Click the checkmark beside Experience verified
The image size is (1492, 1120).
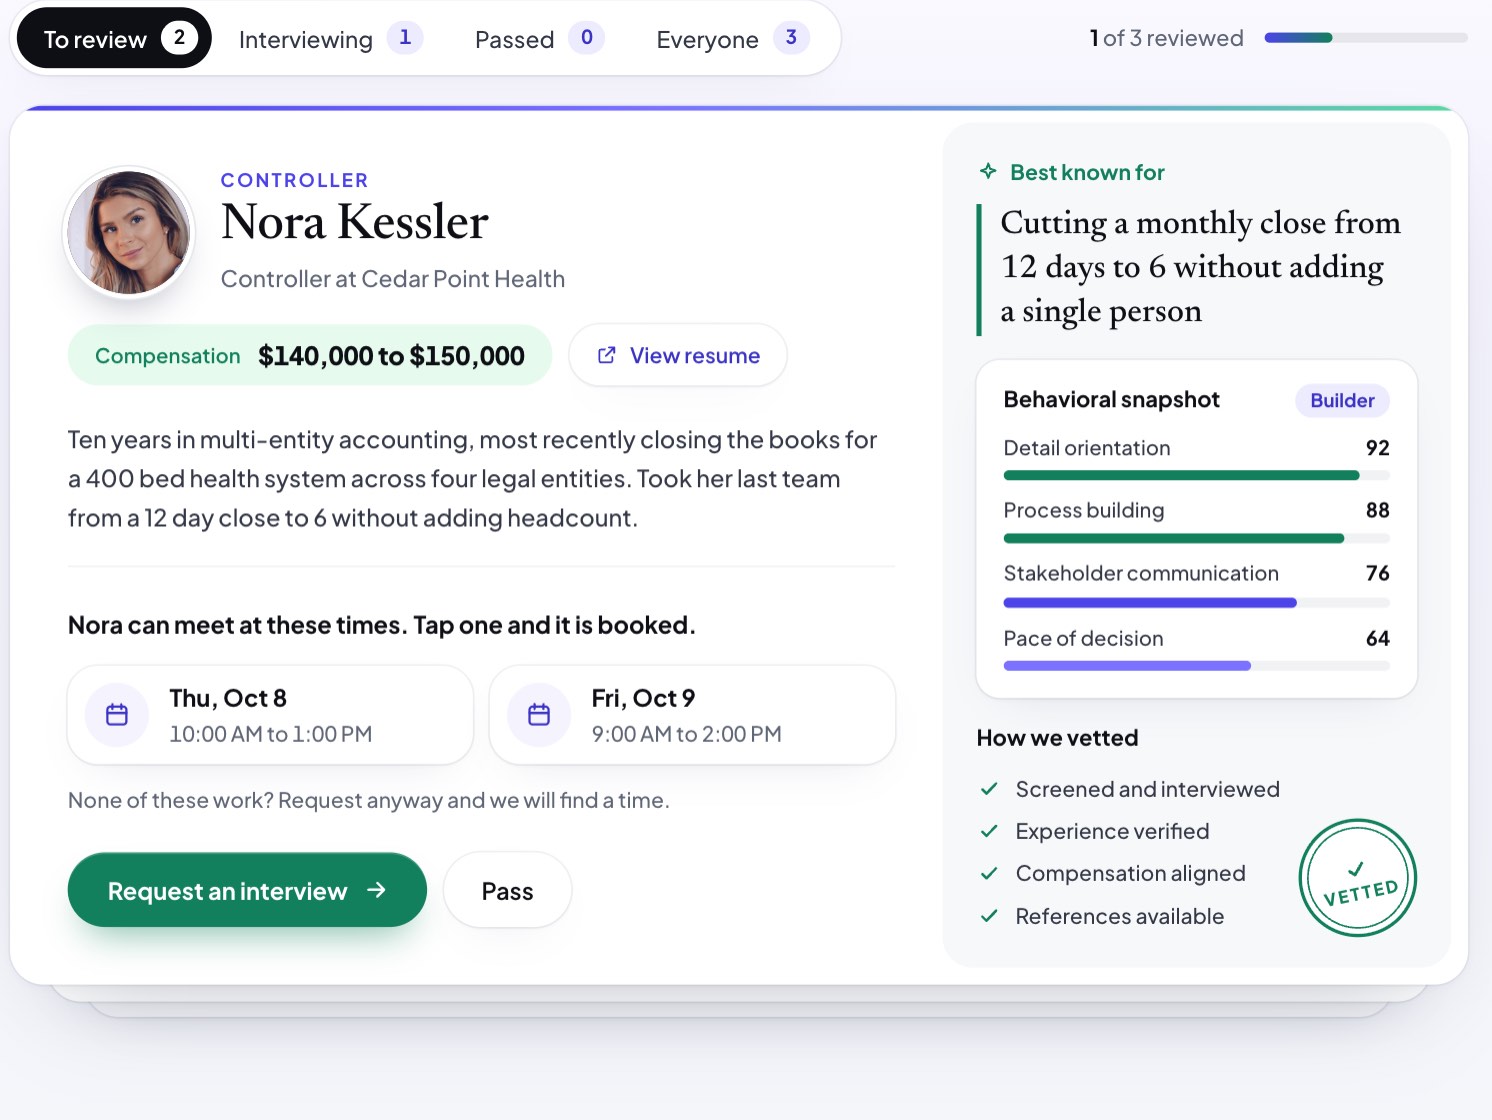989,831
